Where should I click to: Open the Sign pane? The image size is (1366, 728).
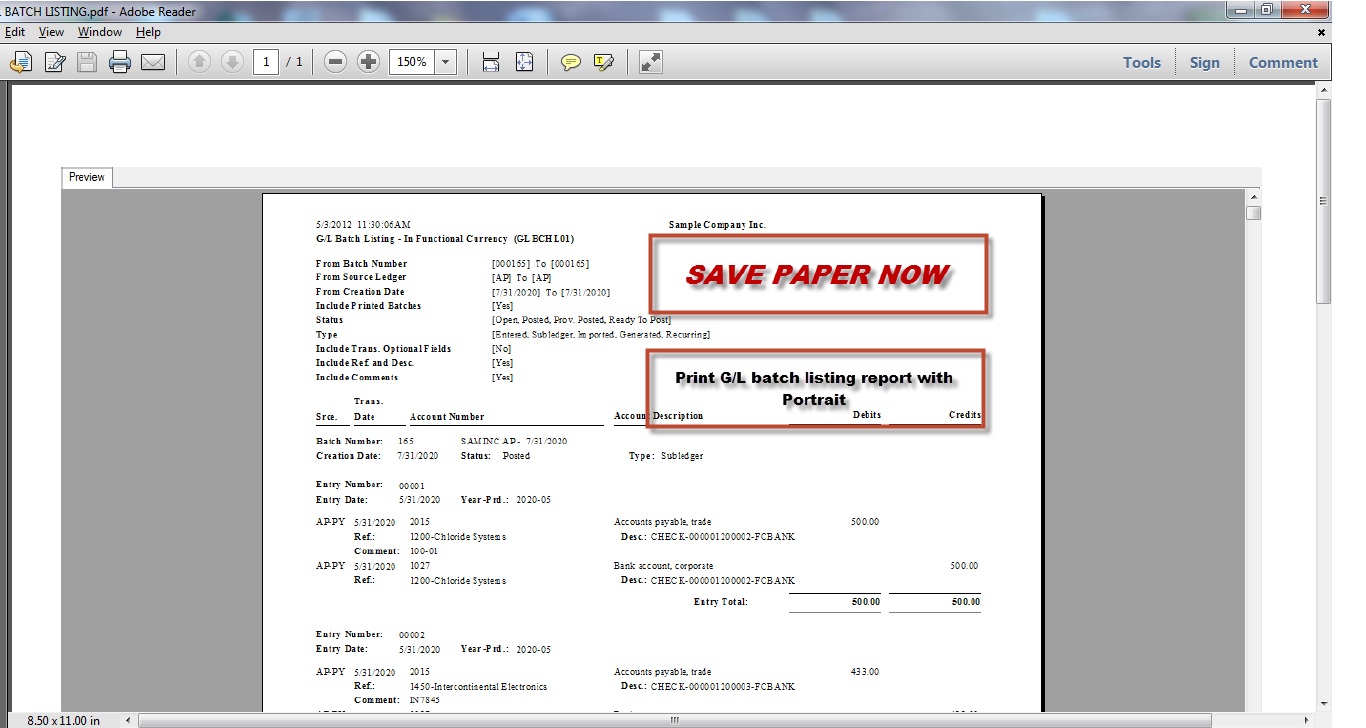pyautogui.click(x=1204, y=62)
